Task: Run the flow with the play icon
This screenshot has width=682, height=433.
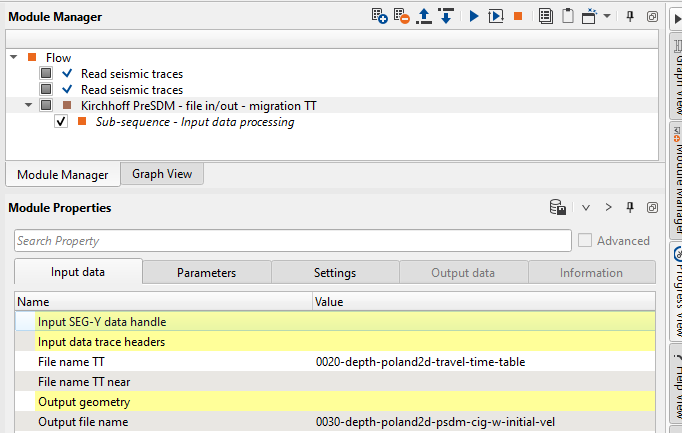Action: 473,16
